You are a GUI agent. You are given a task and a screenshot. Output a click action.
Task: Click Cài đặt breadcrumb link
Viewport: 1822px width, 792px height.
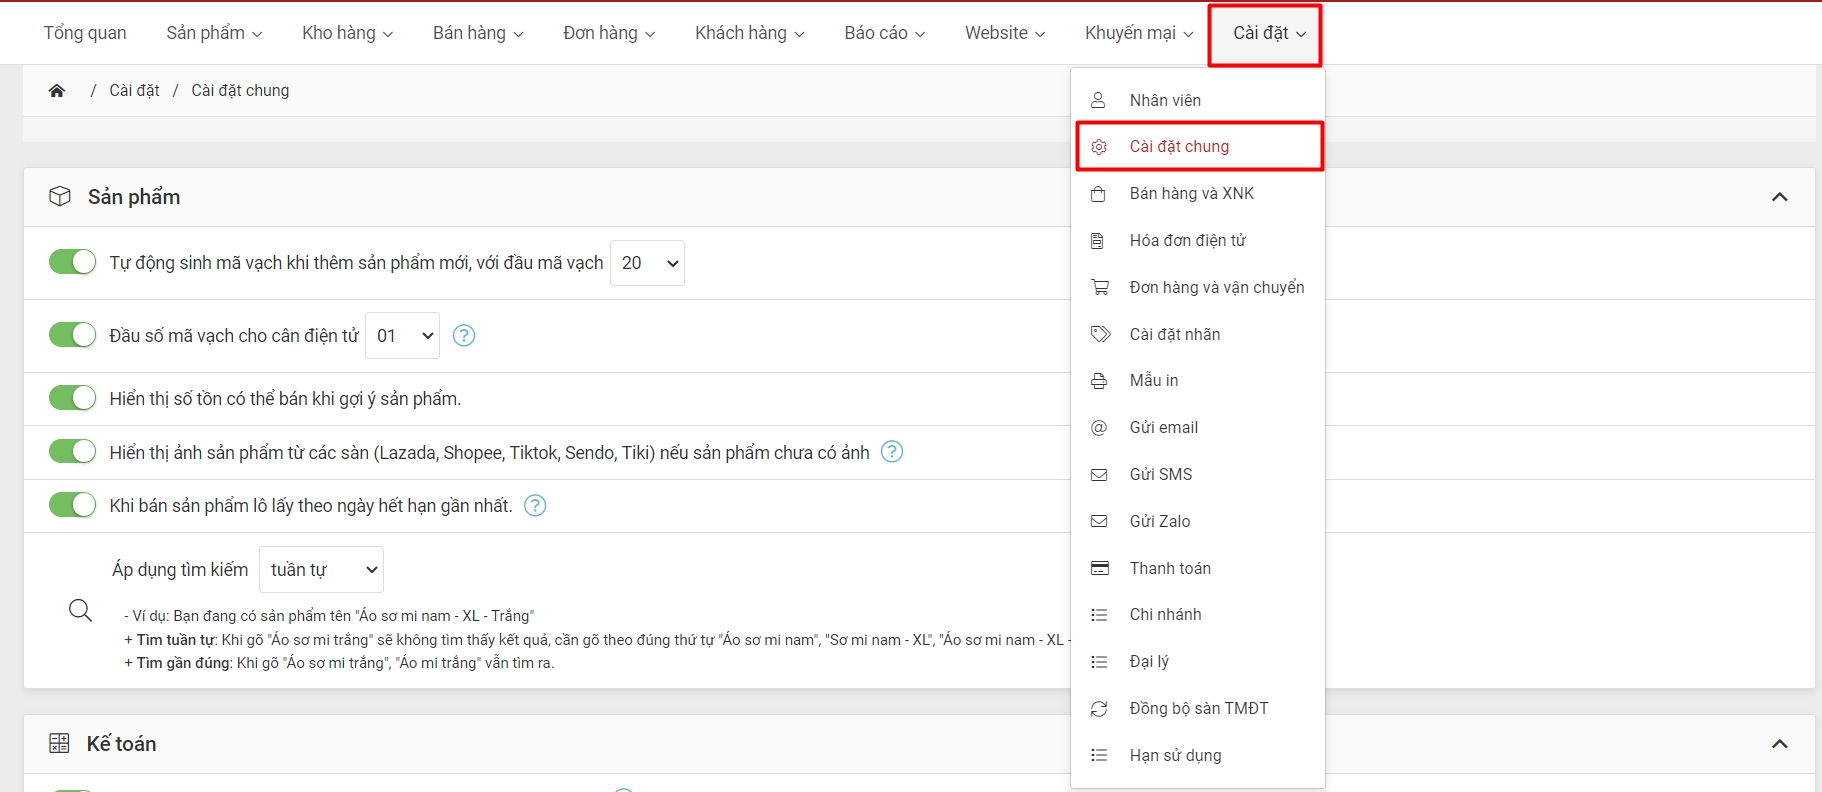pyautogui.click(x=134, y=91)
